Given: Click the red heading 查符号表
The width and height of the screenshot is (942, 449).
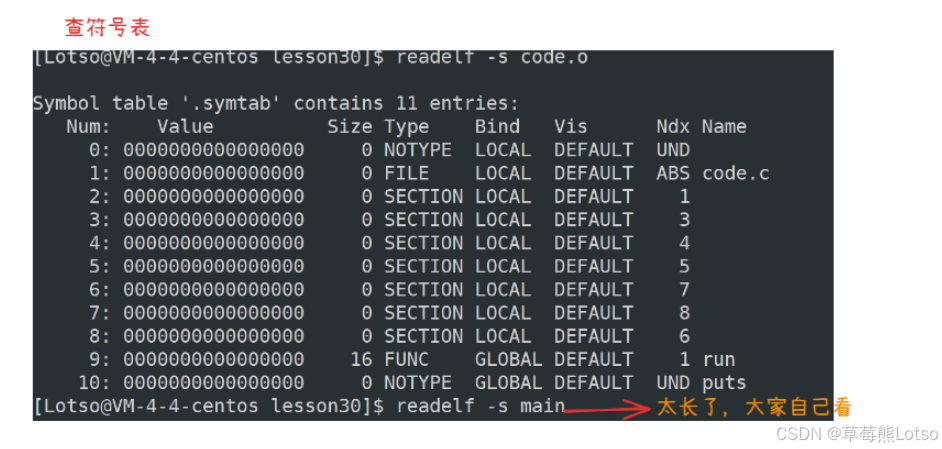Looking at the screenshot, I should coord(107,27).
